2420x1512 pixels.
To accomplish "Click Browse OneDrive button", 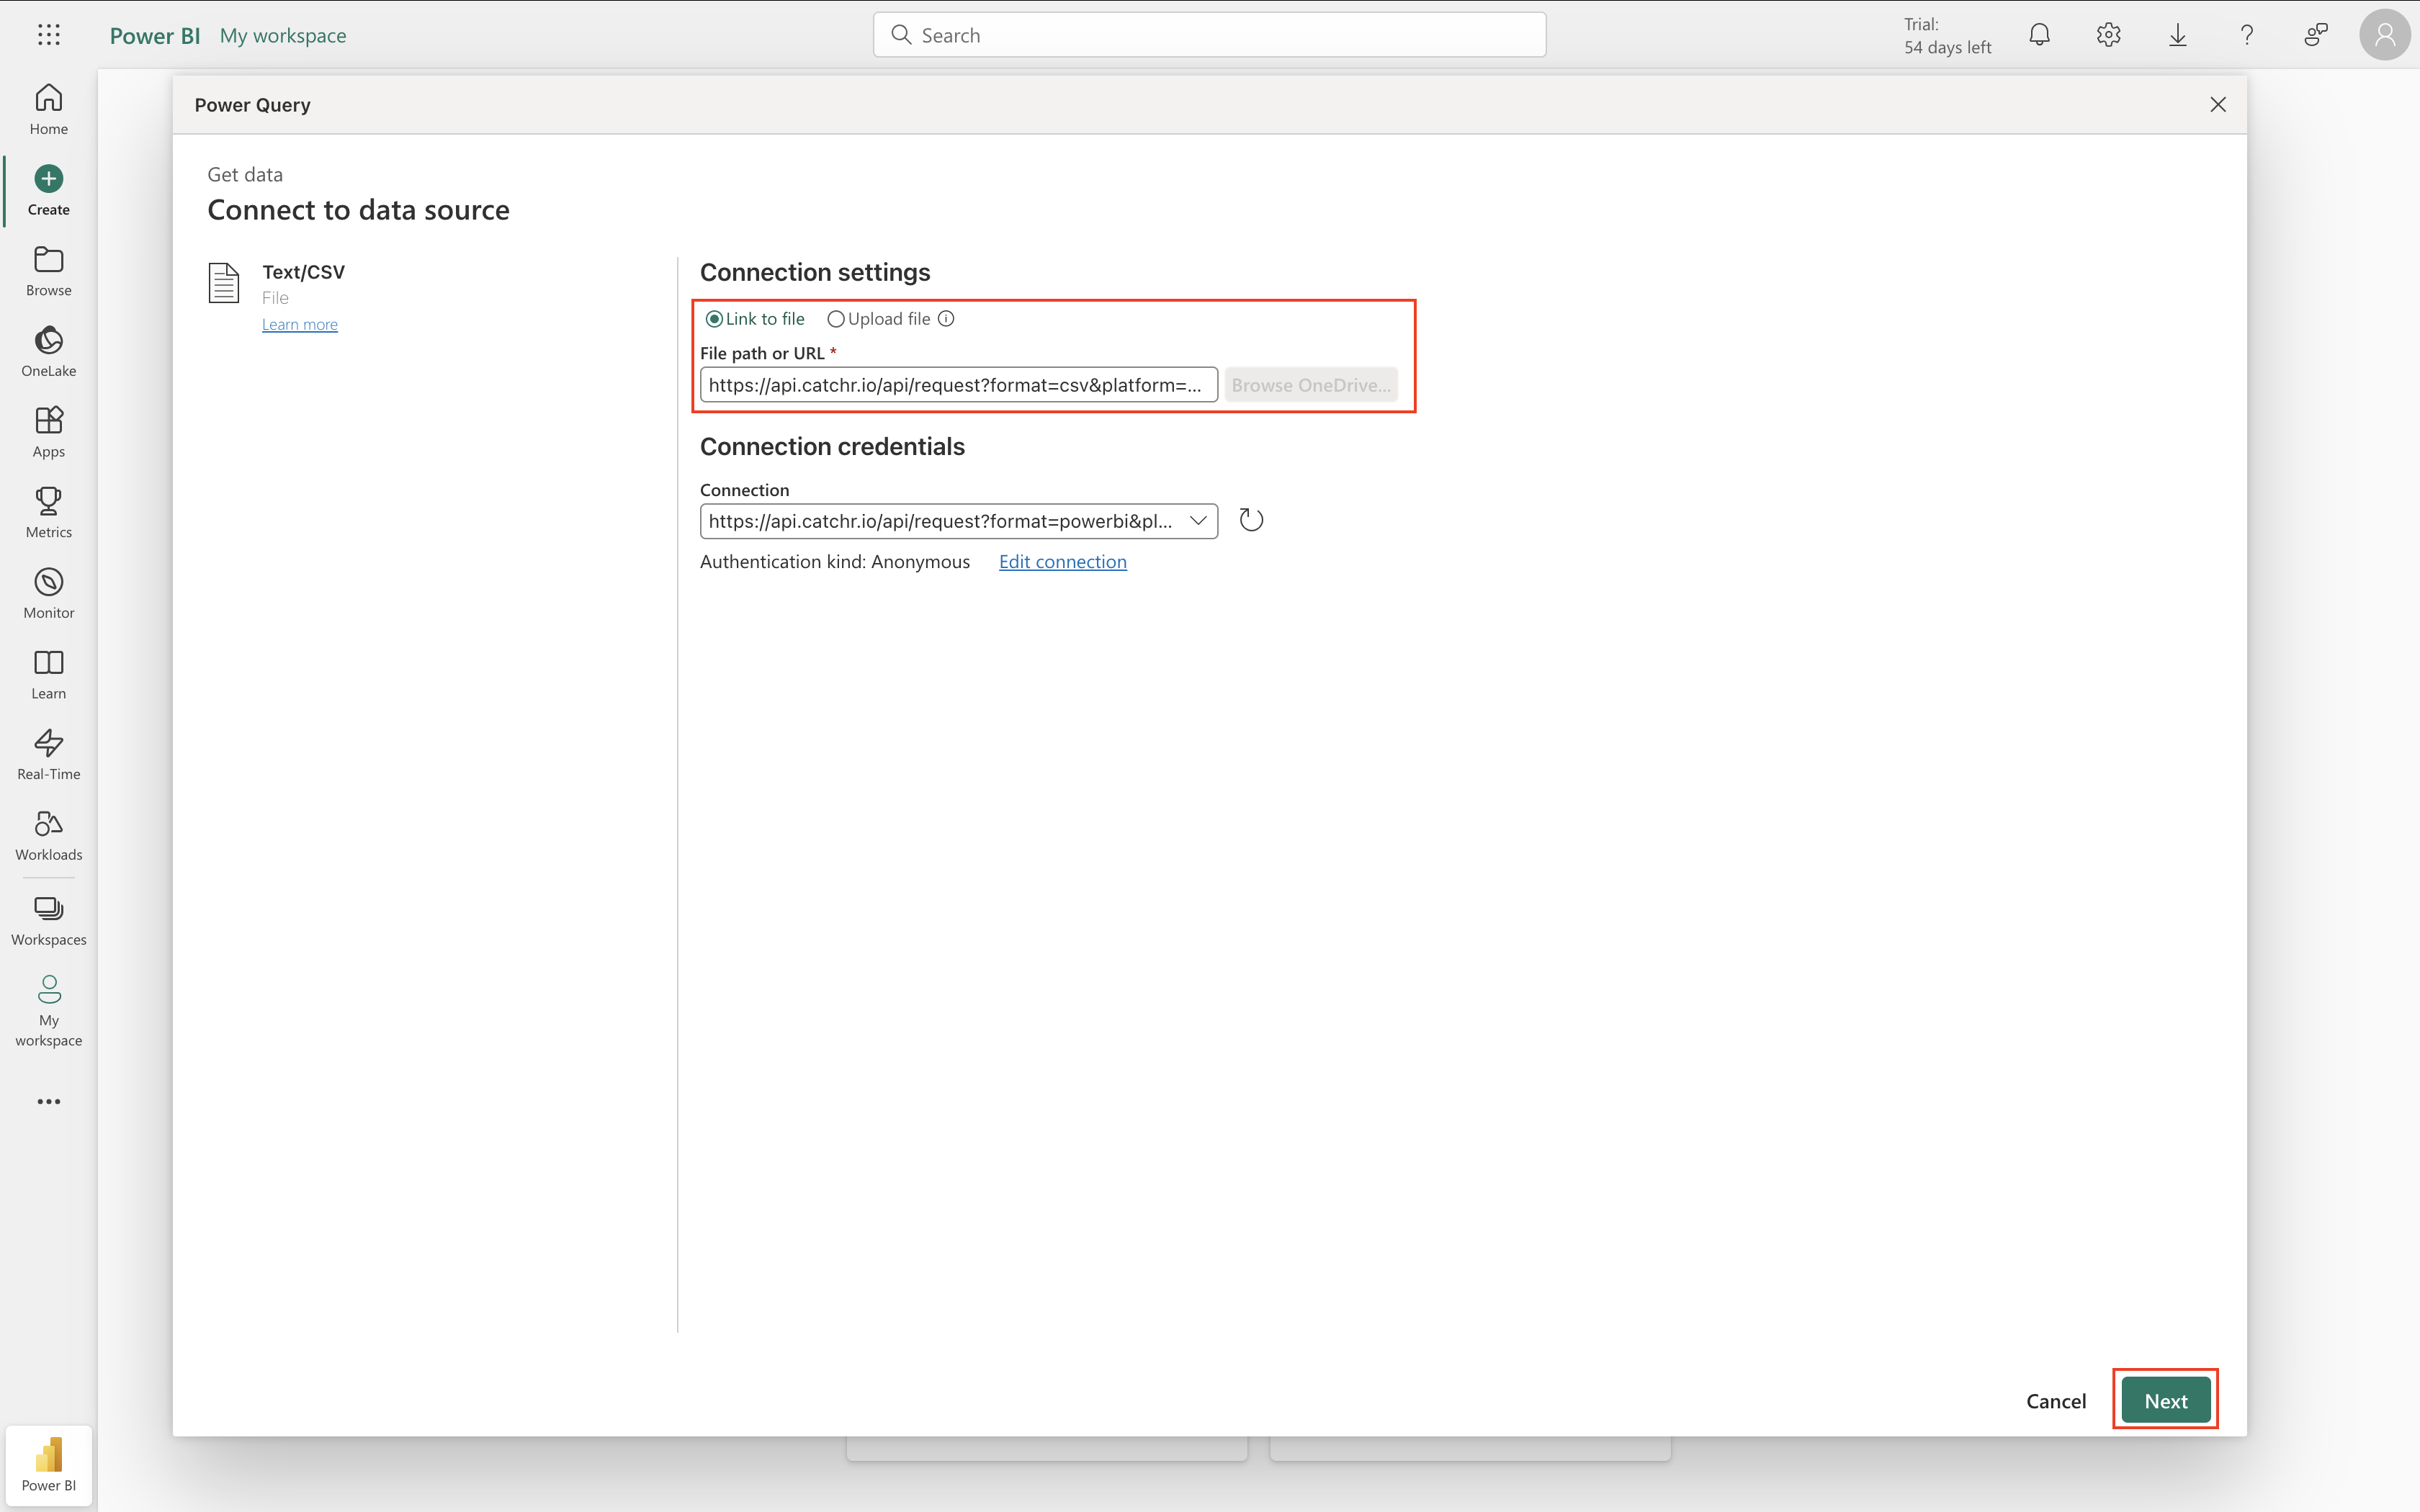I will [1311, 385].
